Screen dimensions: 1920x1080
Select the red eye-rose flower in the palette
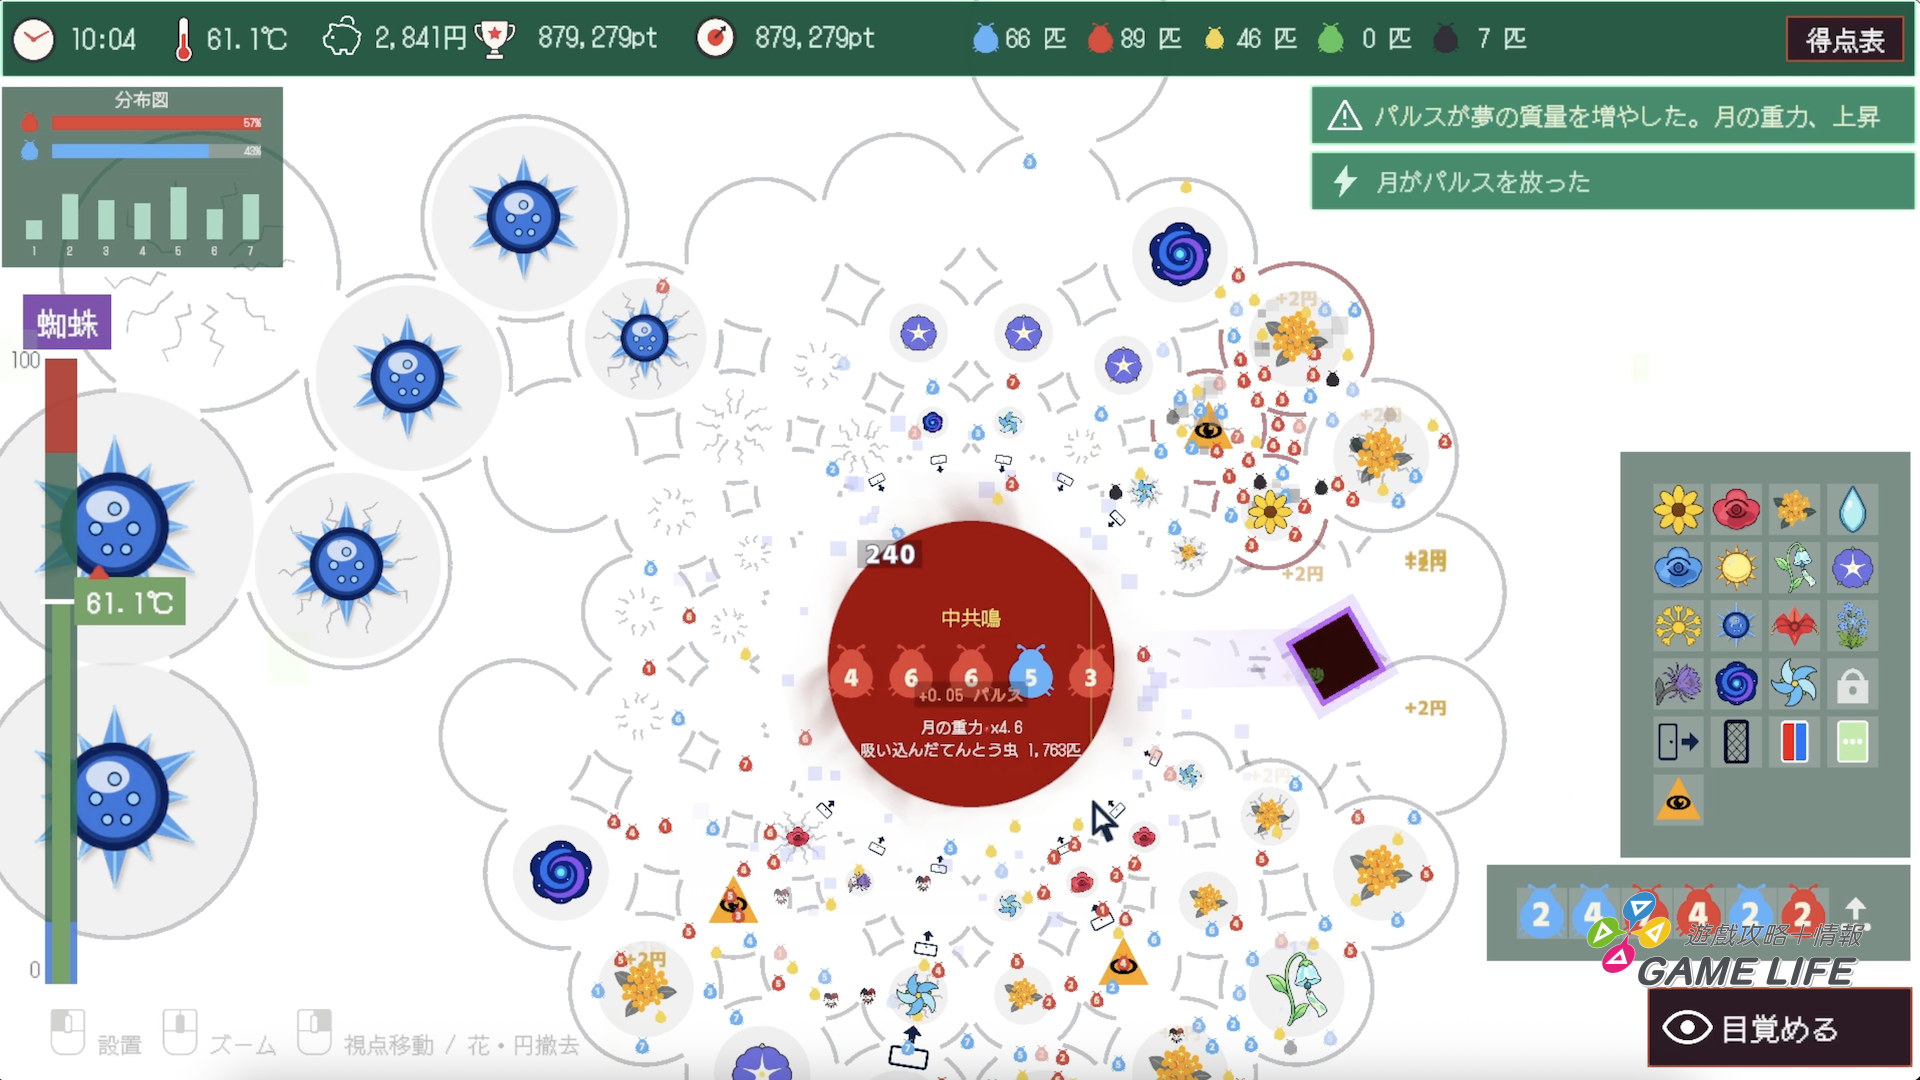tap(1736, 510)
